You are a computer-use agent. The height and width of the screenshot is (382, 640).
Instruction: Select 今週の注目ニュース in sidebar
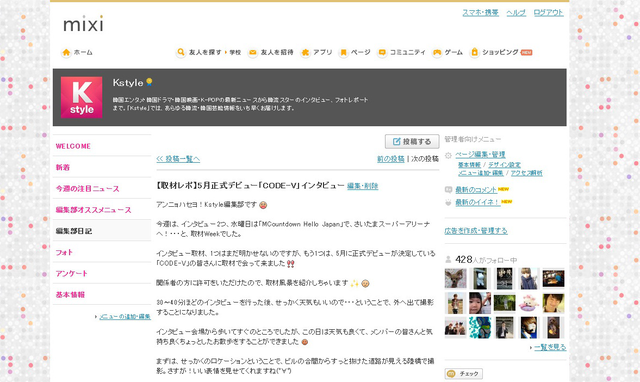[102, 188]
